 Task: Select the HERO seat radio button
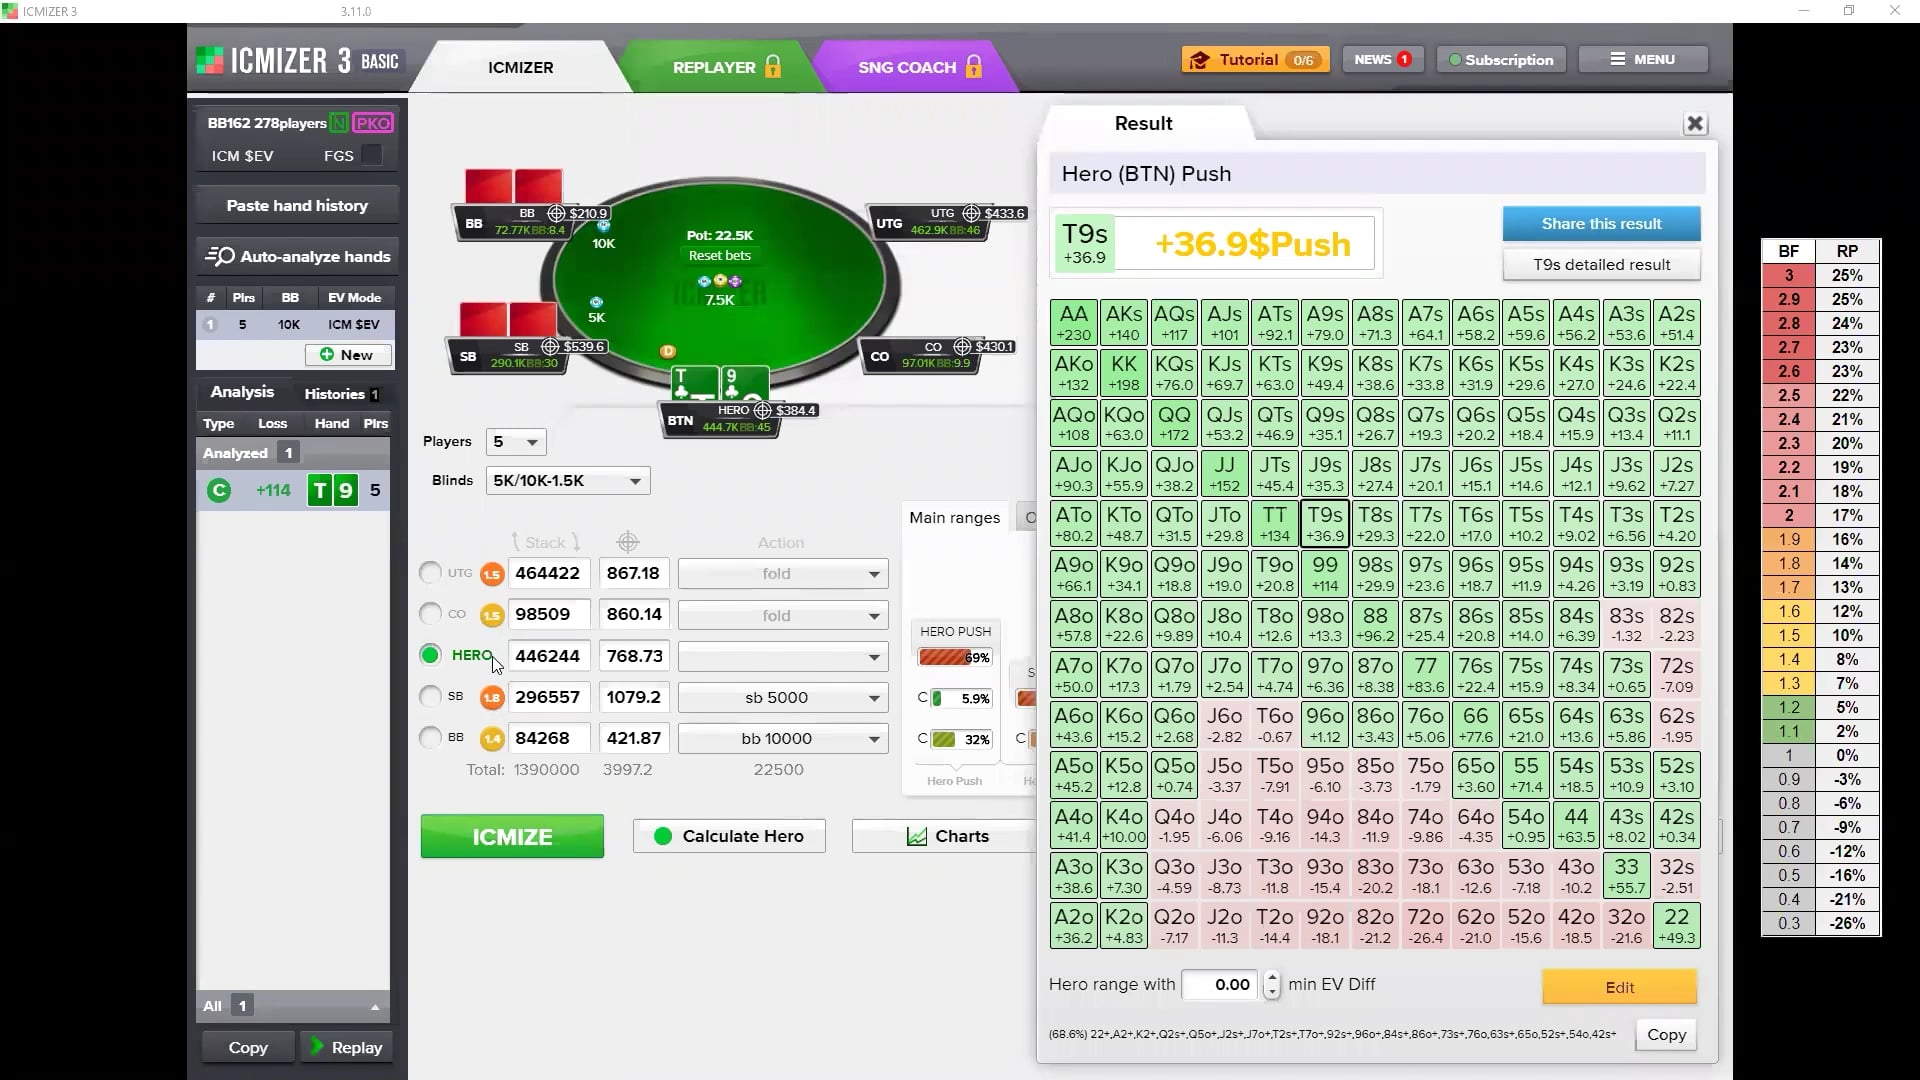point(430,655)
